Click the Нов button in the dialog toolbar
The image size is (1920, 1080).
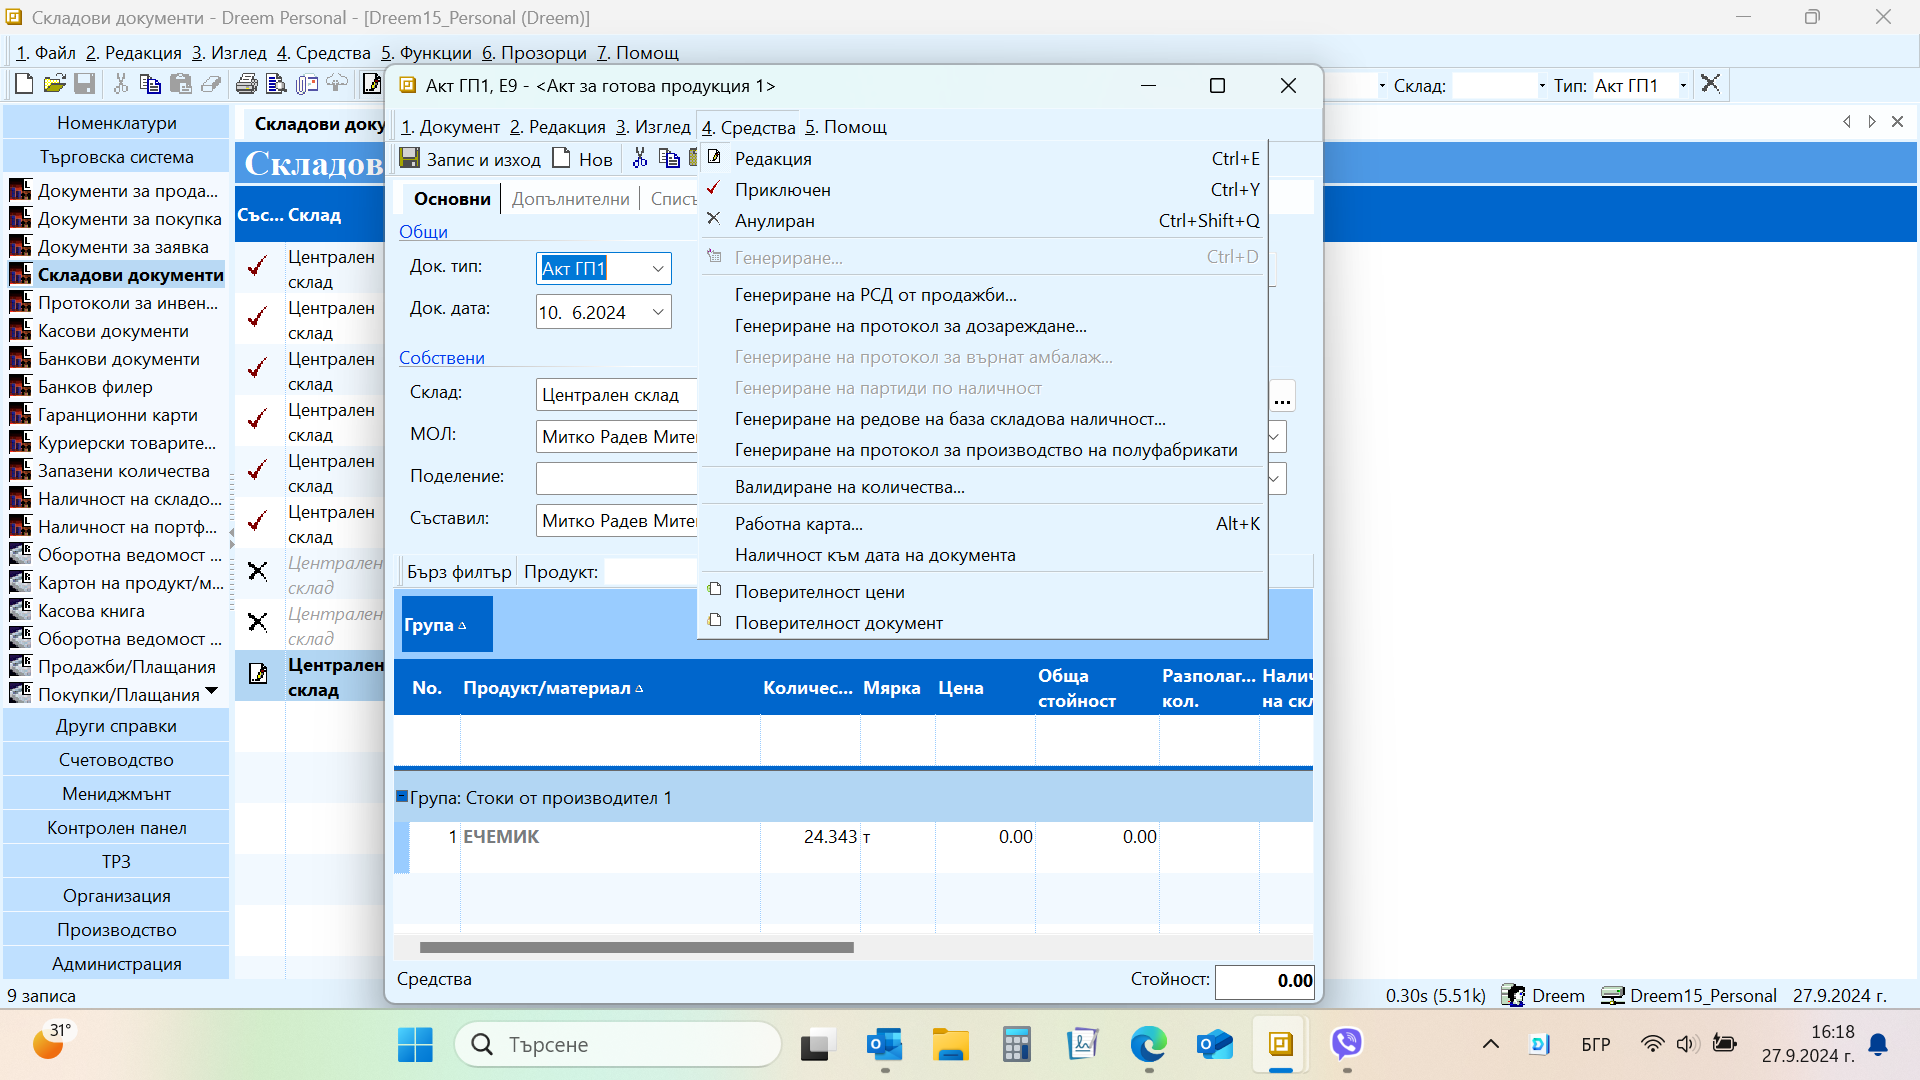582,158
